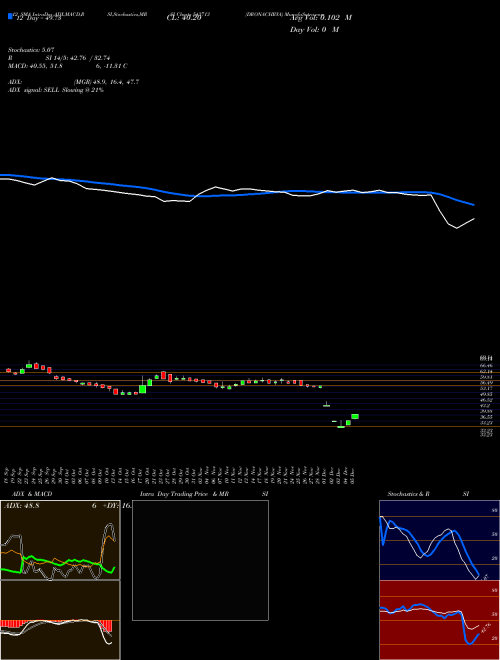The image size is (500, 660).
Task: Click the 'CL: 40.20' closing price text
Action: pyautogui.click(x=184, y=18)
